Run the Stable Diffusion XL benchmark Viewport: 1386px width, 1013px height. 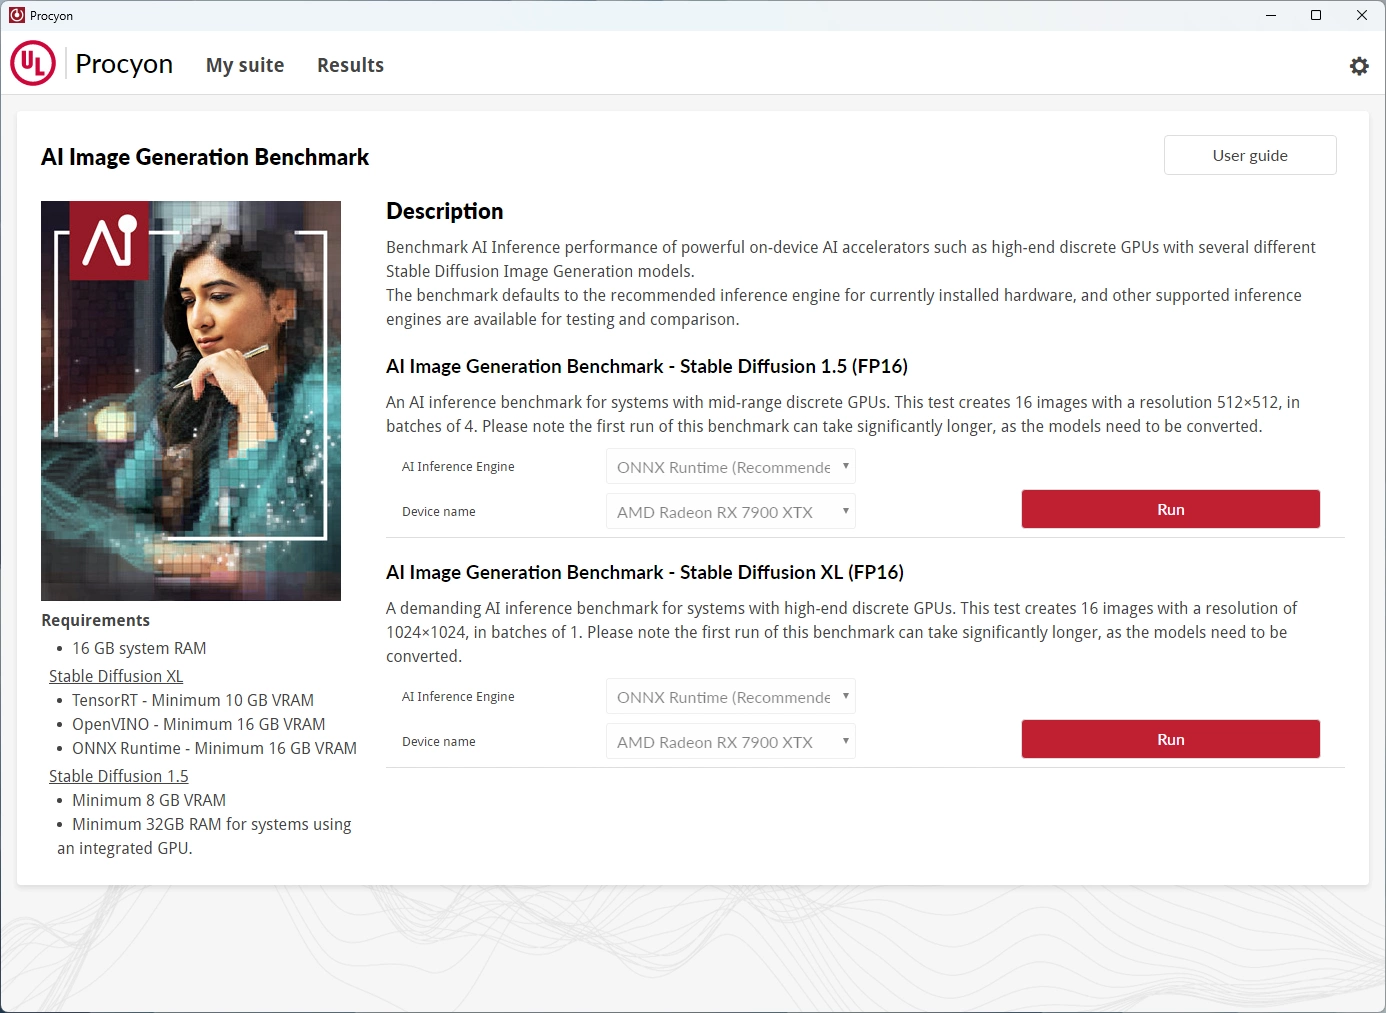[x=1170, y=739]
